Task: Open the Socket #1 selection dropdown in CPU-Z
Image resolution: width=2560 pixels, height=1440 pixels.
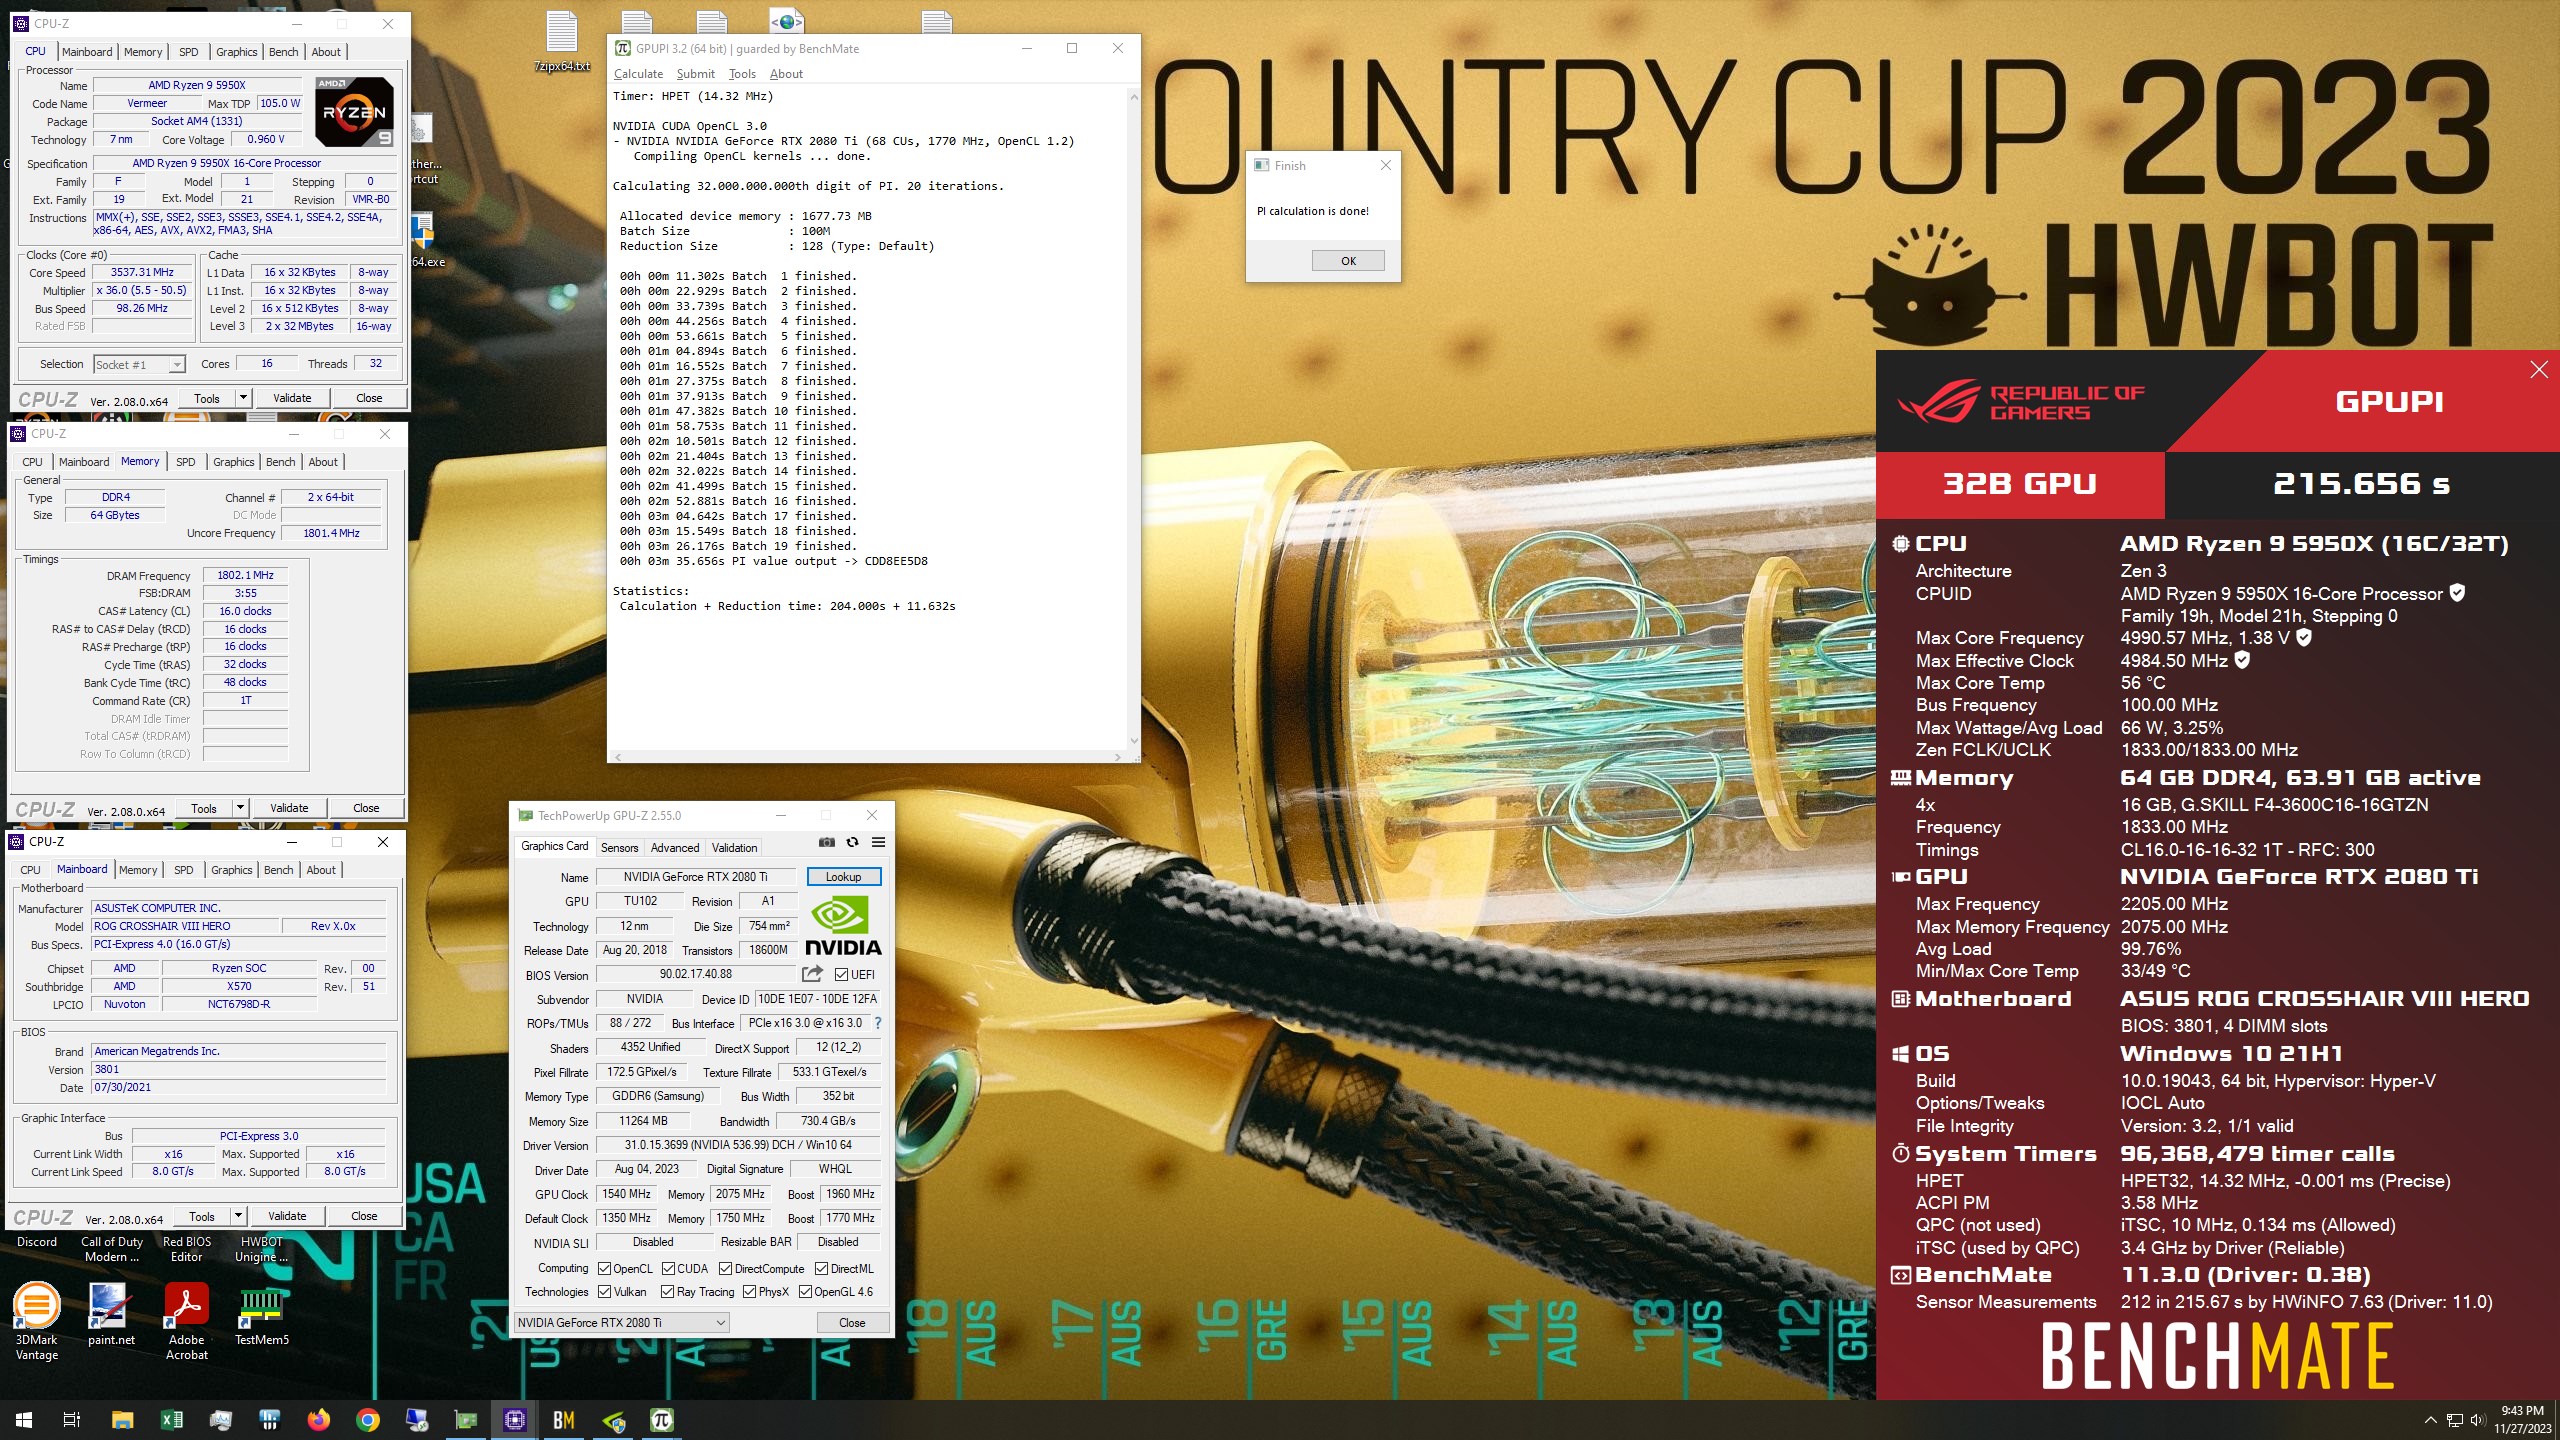Action: pos(139,364)
